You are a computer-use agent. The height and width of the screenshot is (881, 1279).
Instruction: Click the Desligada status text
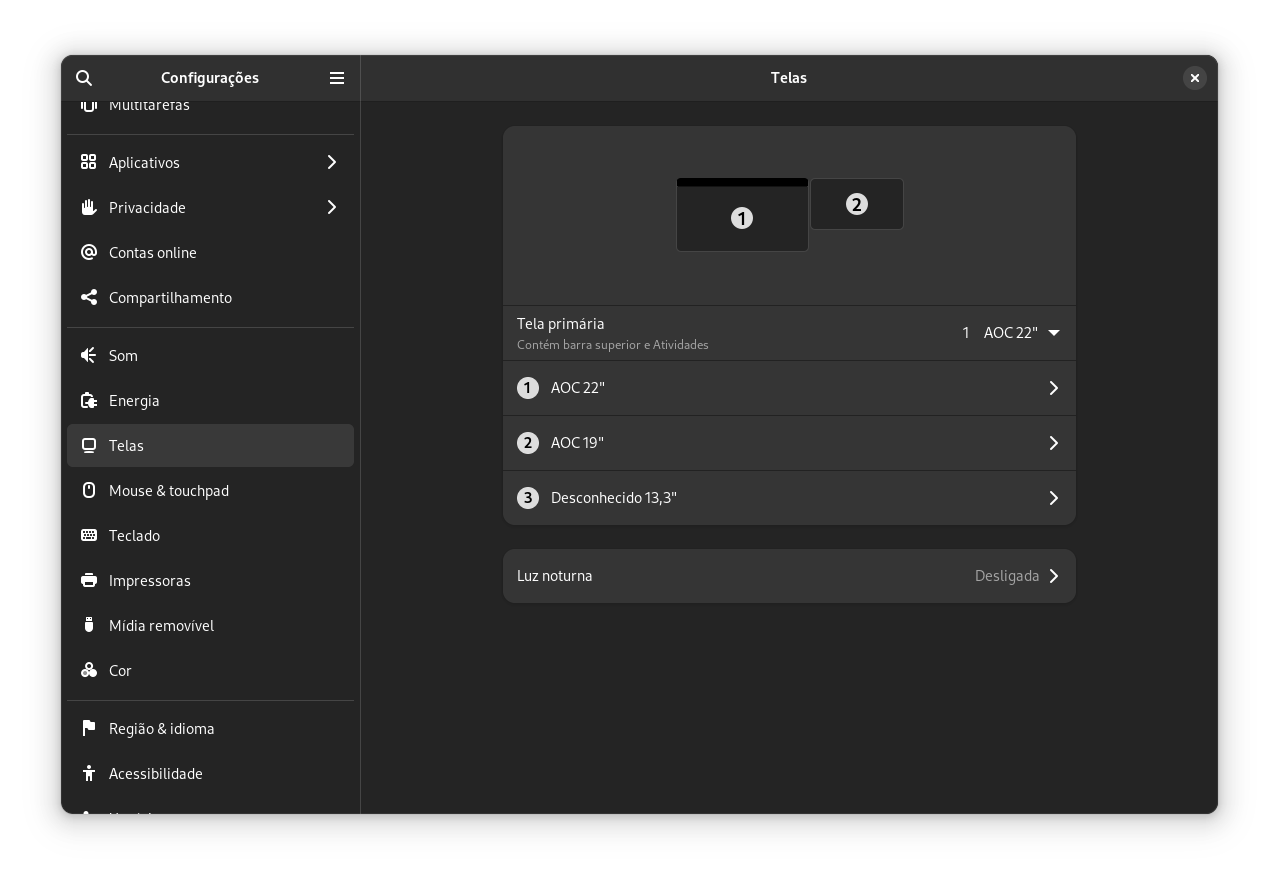click(1007, 576)
